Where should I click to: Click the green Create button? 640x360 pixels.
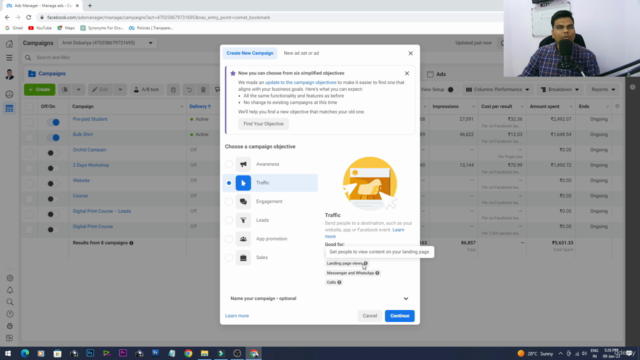pos(40,89)
